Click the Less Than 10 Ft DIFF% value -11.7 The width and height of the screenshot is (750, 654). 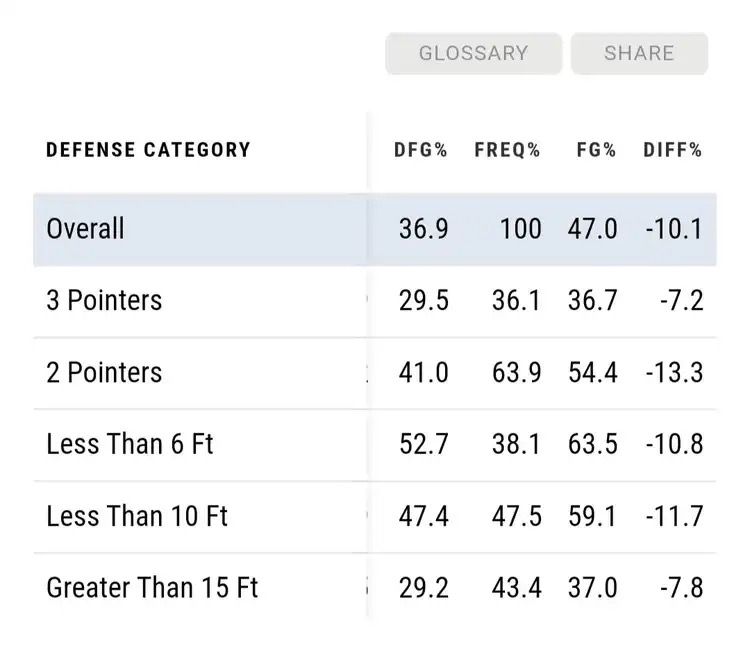673,516
